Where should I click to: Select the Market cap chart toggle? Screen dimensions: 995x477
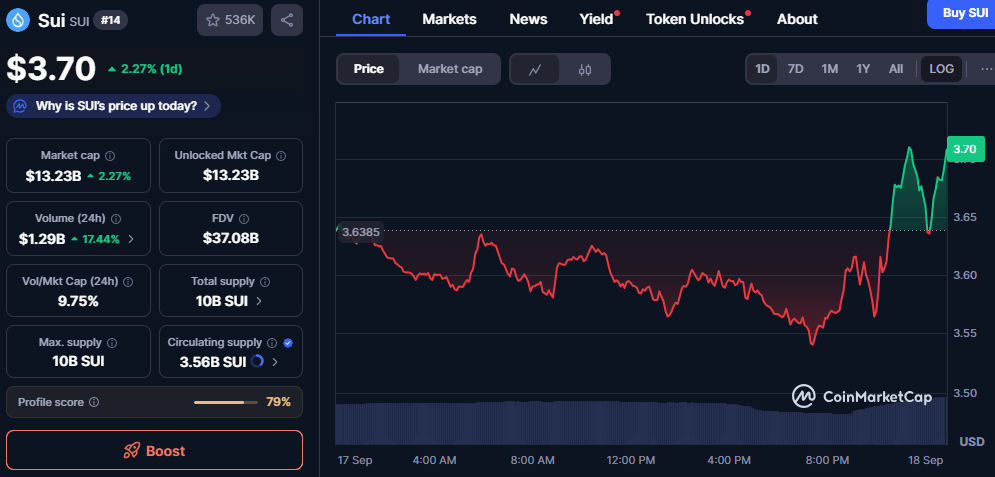(450, 69)
